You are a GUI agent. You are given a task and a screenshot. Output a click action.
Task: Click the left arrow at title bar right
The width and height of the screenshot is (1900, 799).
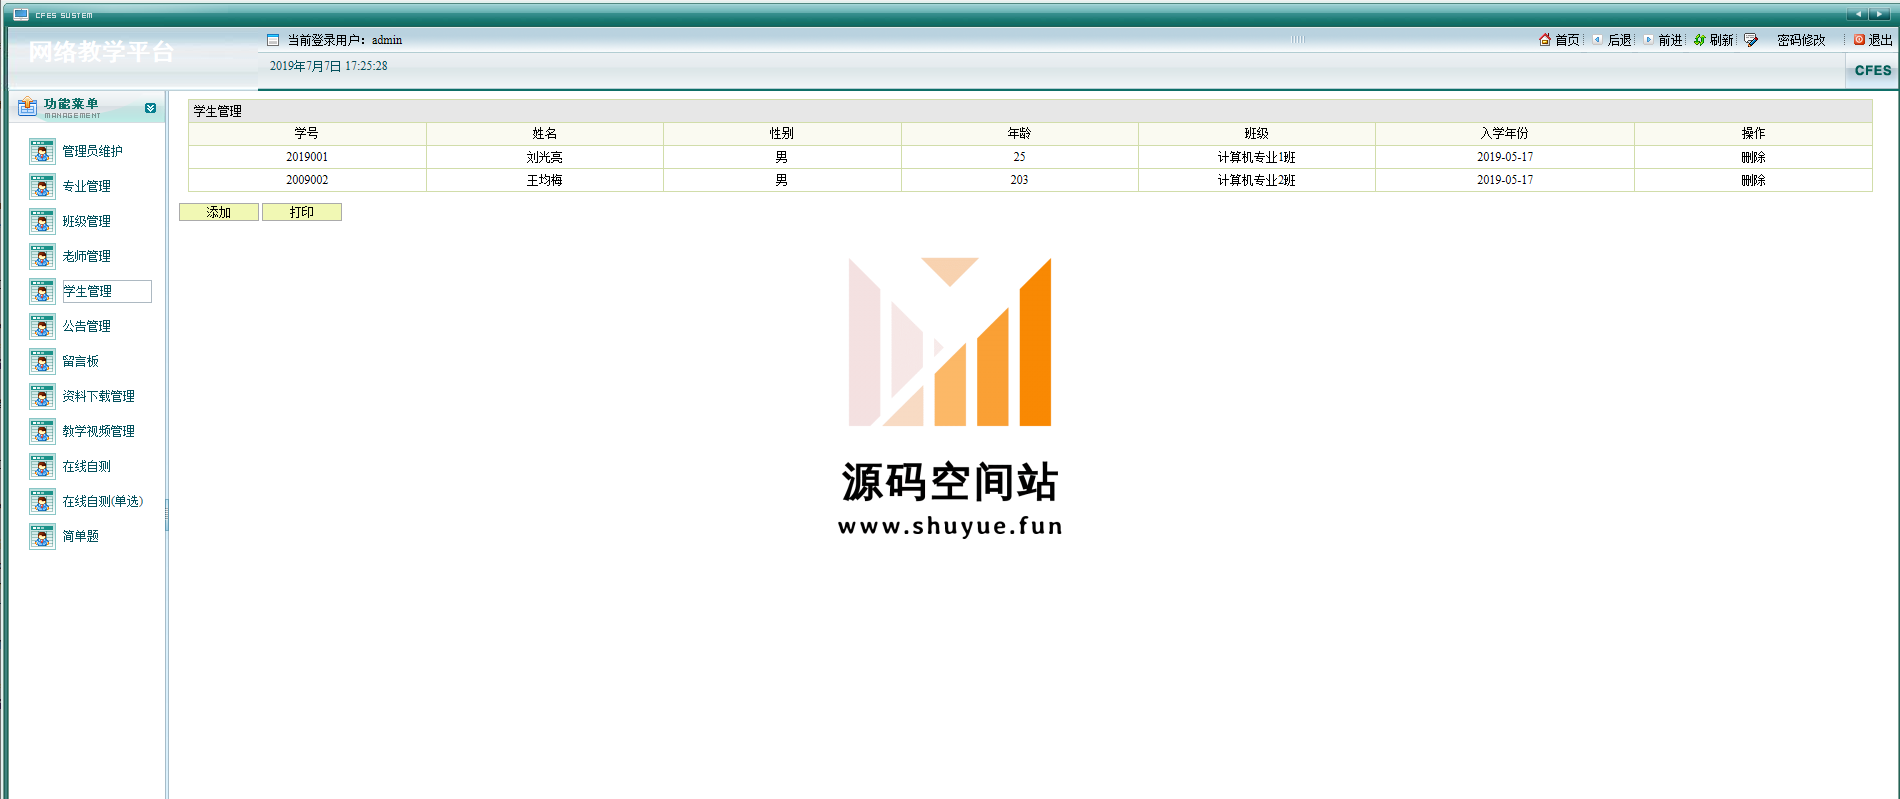pos(1858,14)
